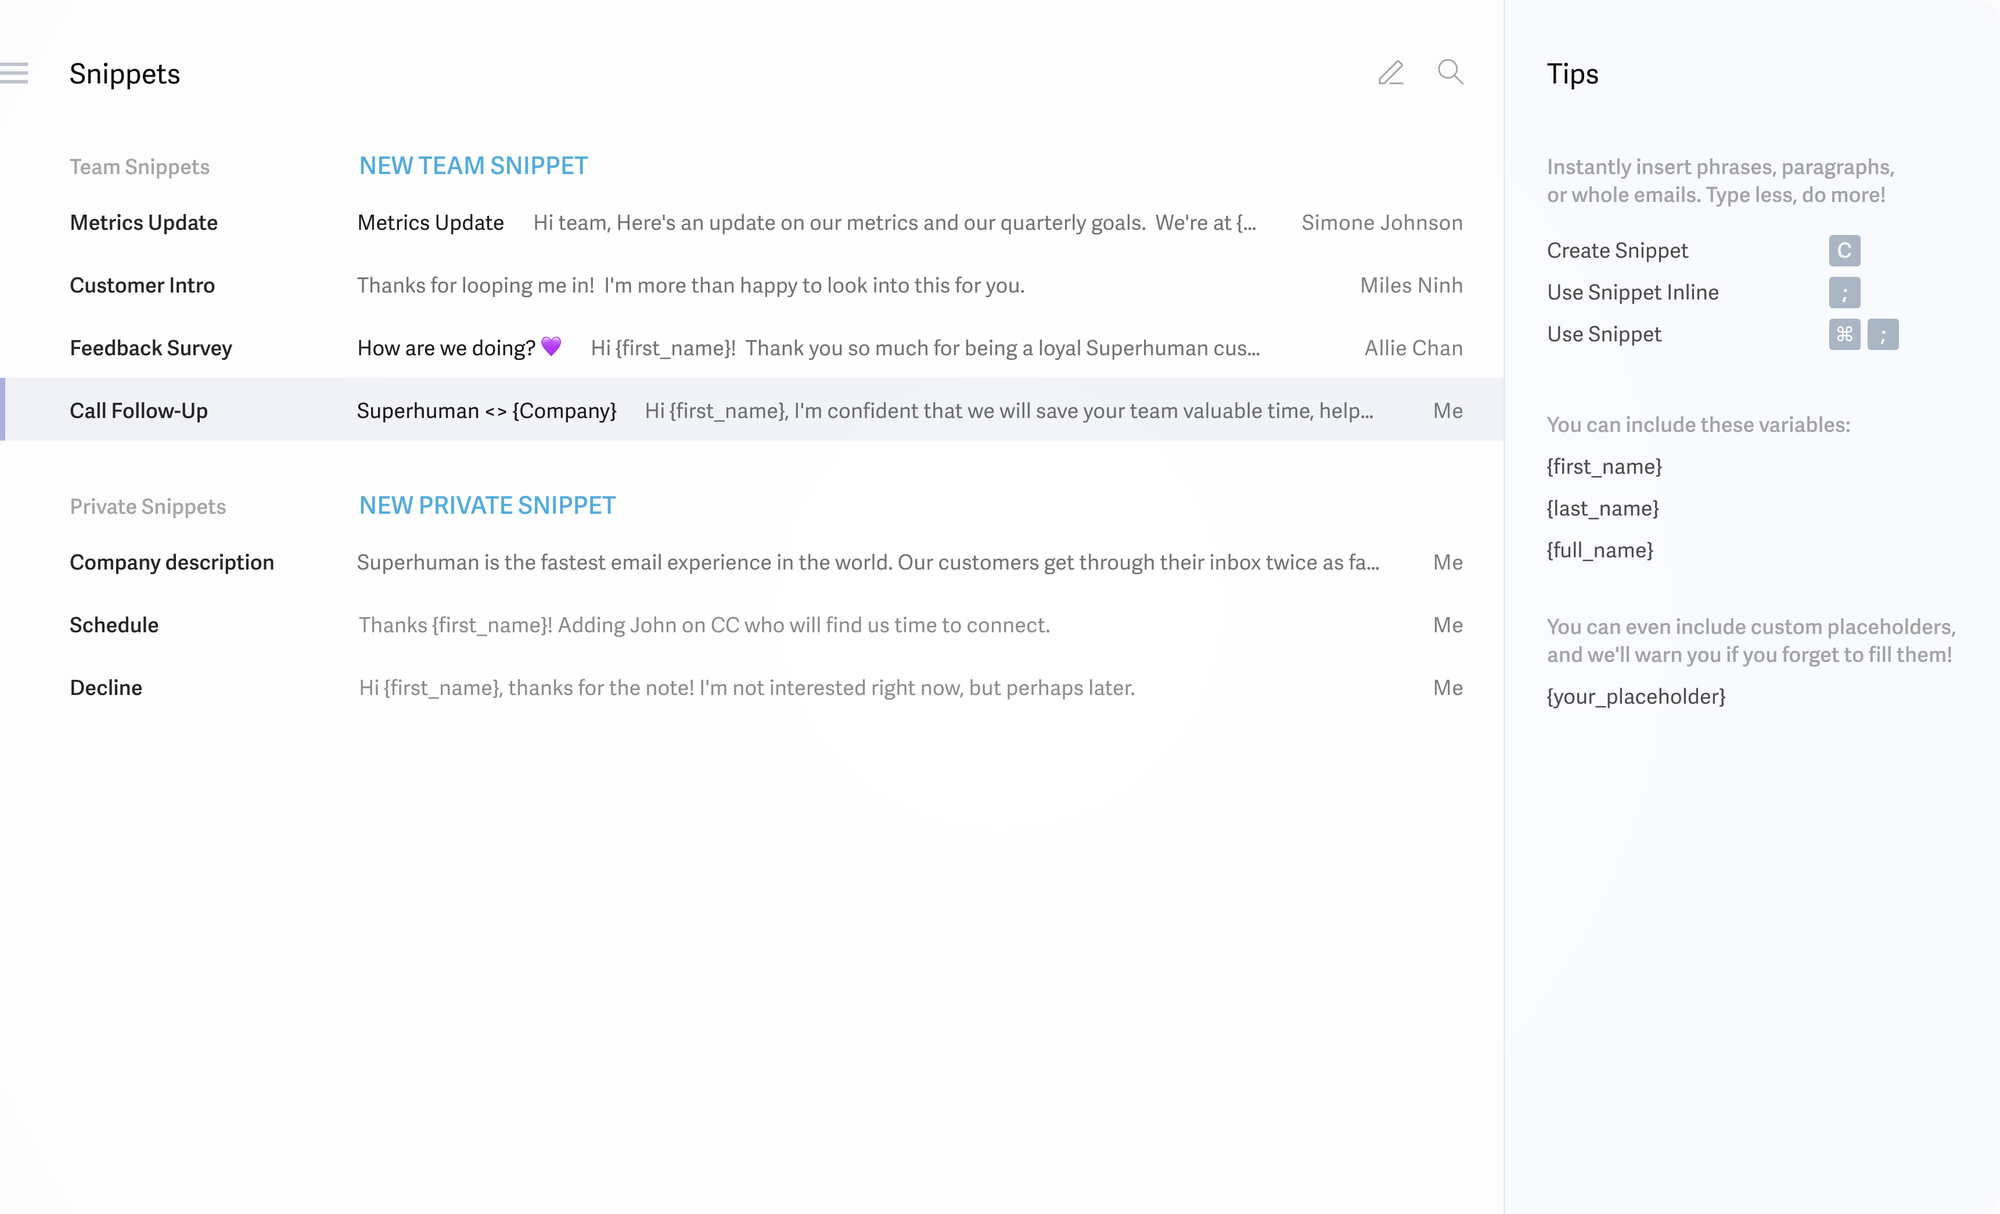Open search with magnifier icon
Screen dimensions: 2000x1214
pyautogui.click(x=1450, y=72)
